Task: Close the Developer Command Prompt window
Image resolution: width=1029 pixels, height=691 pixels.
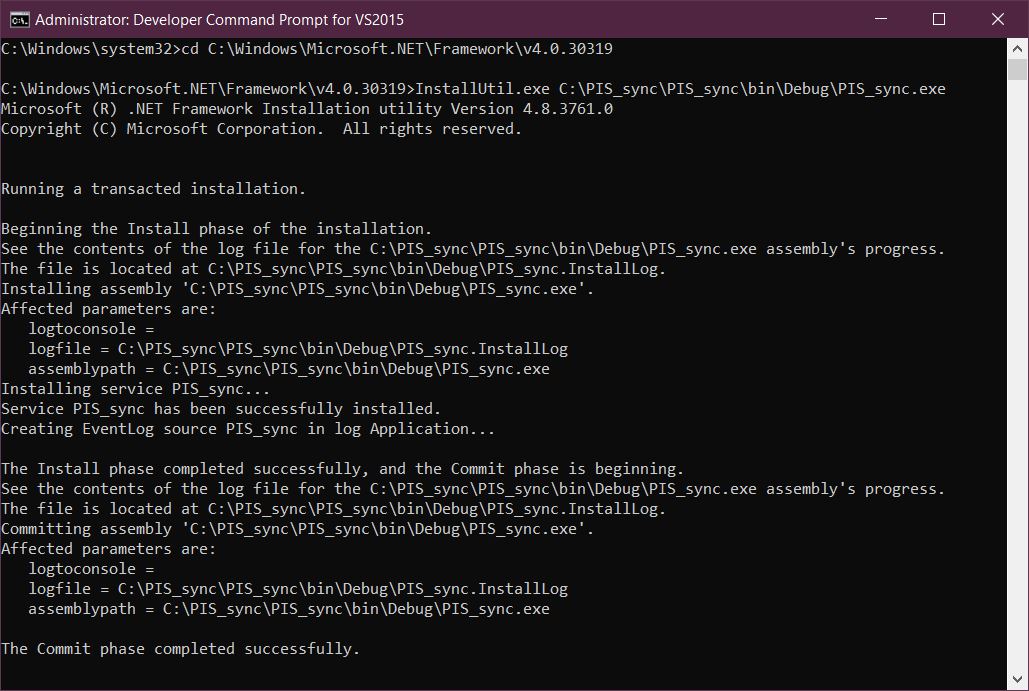Action: [996, 18]
